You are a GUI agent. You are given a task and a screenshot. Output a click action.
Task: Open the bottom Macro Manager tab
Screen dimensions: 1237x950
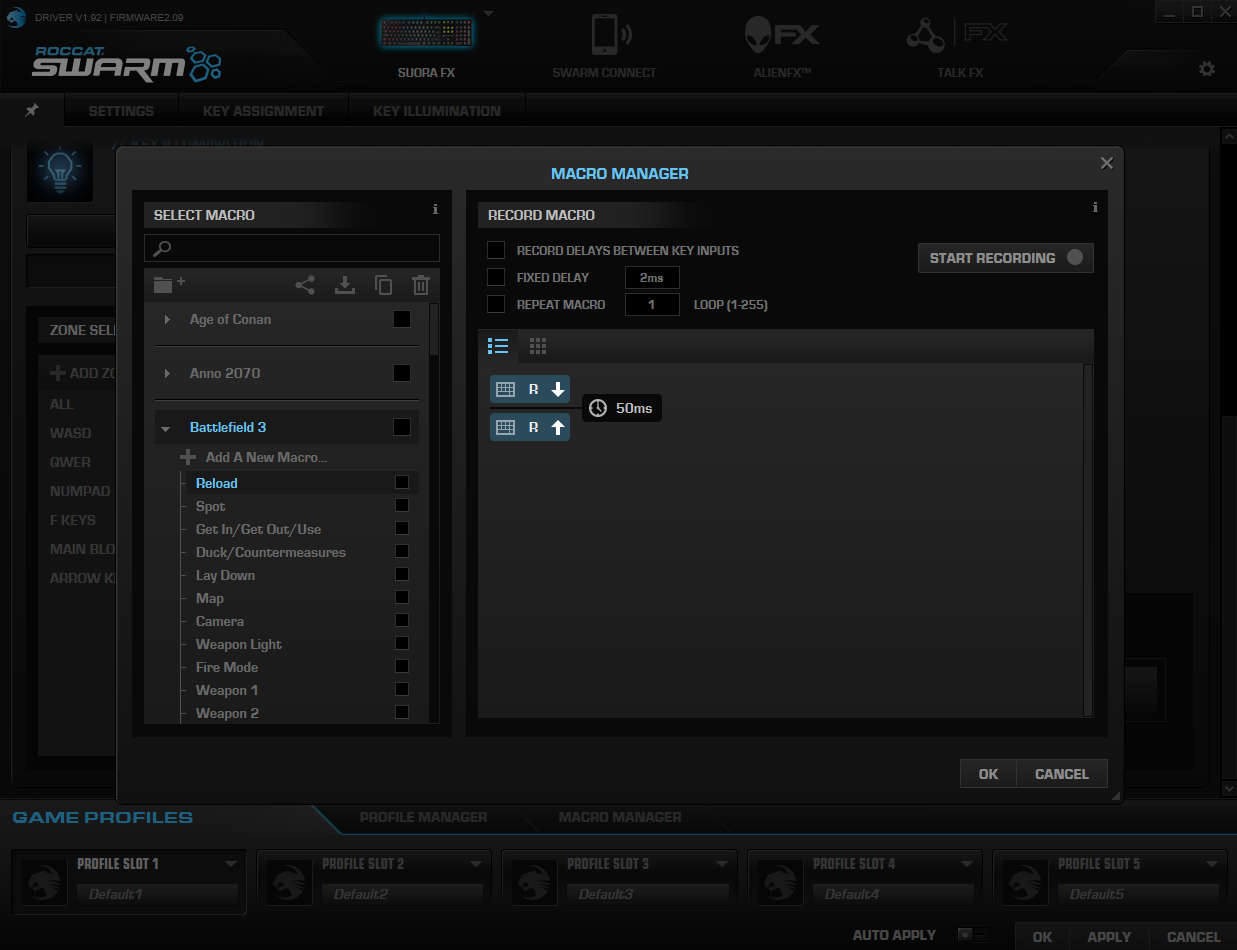pyautogui.click(x=620, y=817)
